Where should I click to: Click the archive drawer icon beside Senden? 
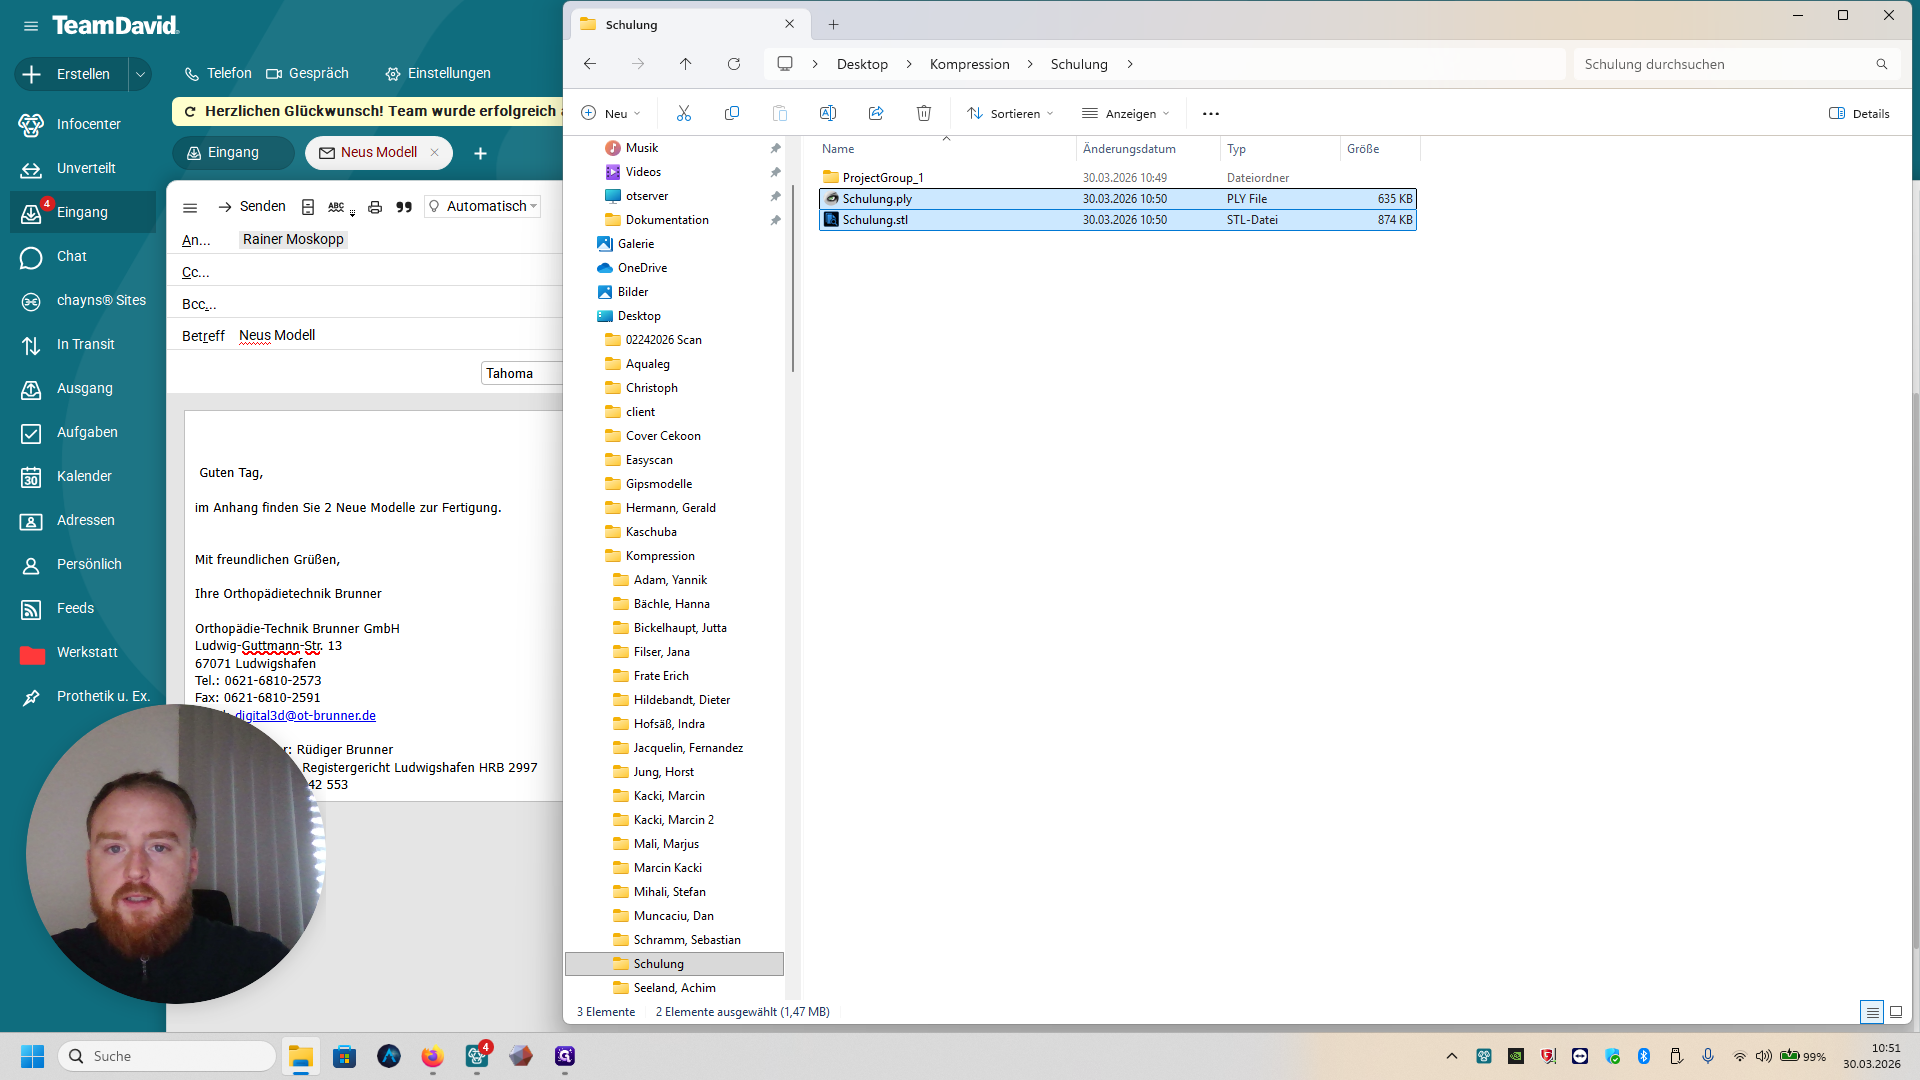308,207
